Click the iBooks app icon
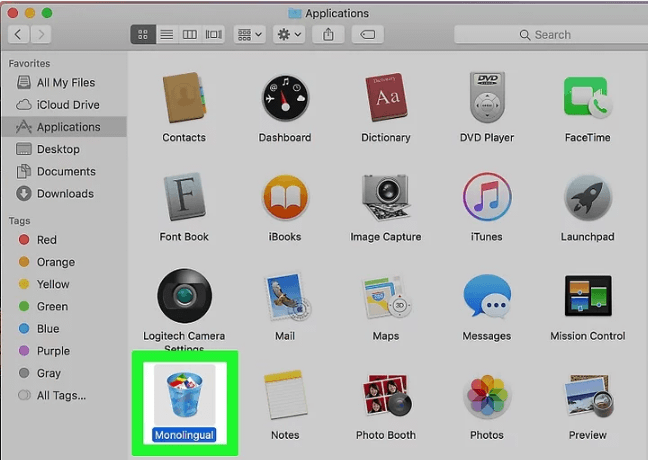This screenshot has height=460, width=648. click(x=285, y=198)
